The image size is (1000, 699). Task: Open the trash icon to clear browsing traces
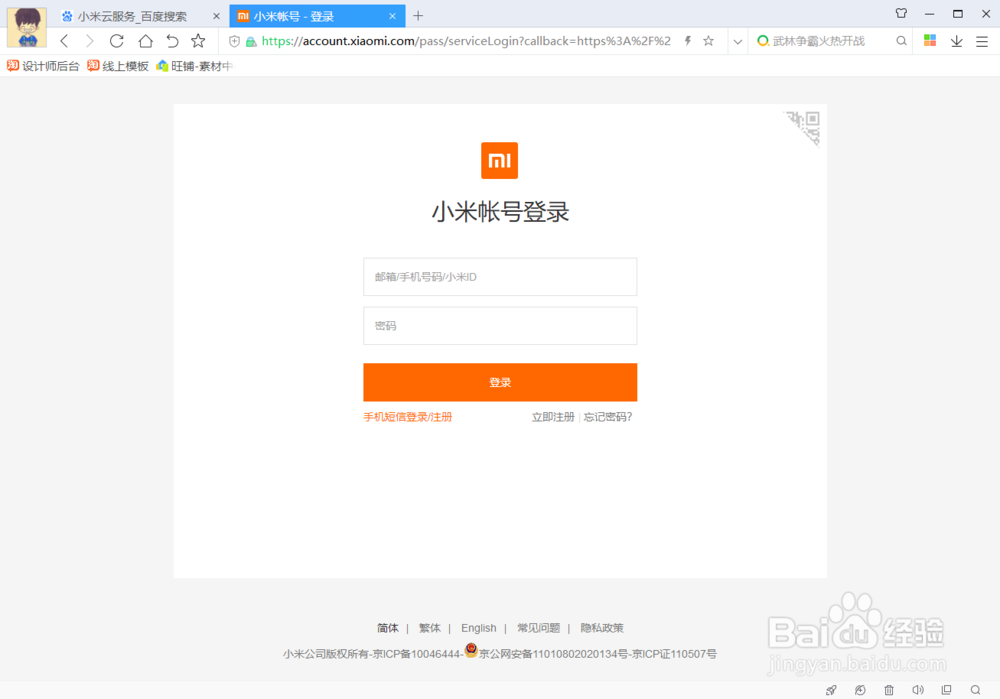click(x=889, y=690)
